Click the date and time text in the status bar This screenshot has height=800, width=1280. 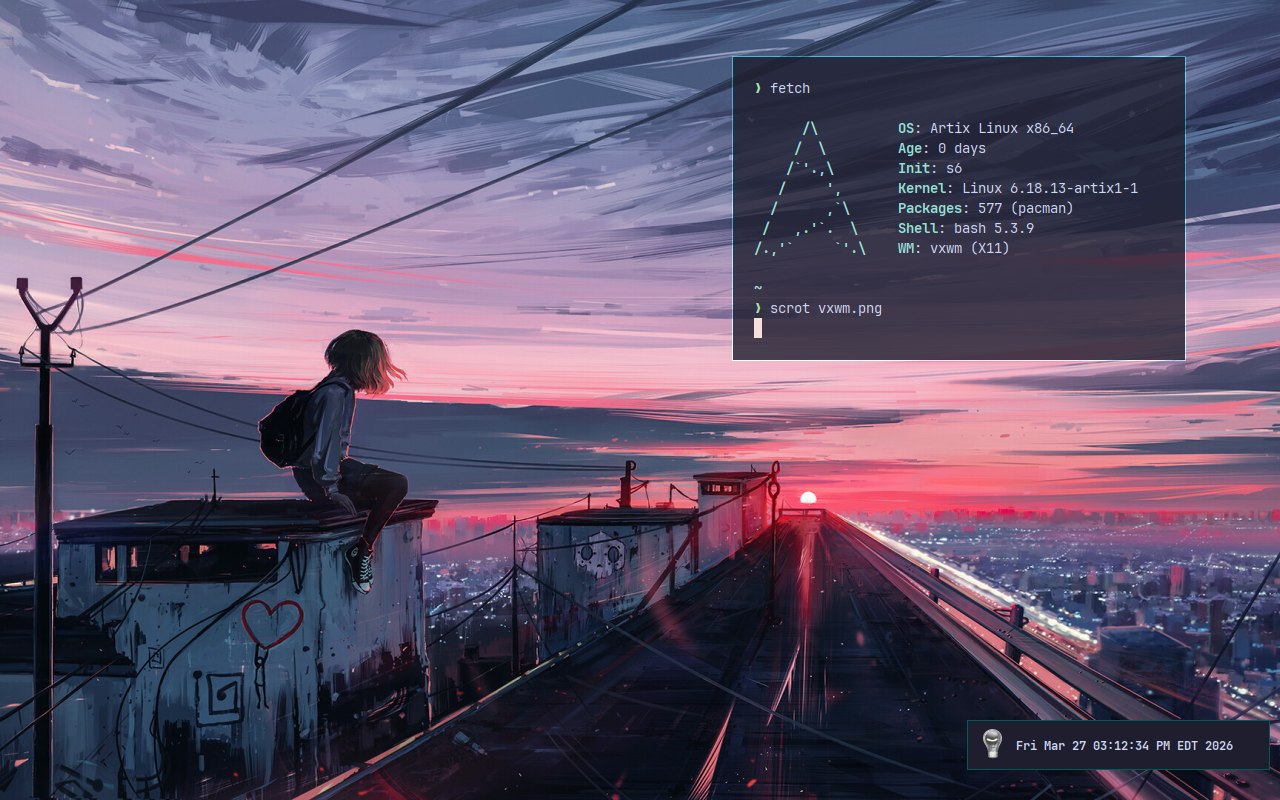1124,746
